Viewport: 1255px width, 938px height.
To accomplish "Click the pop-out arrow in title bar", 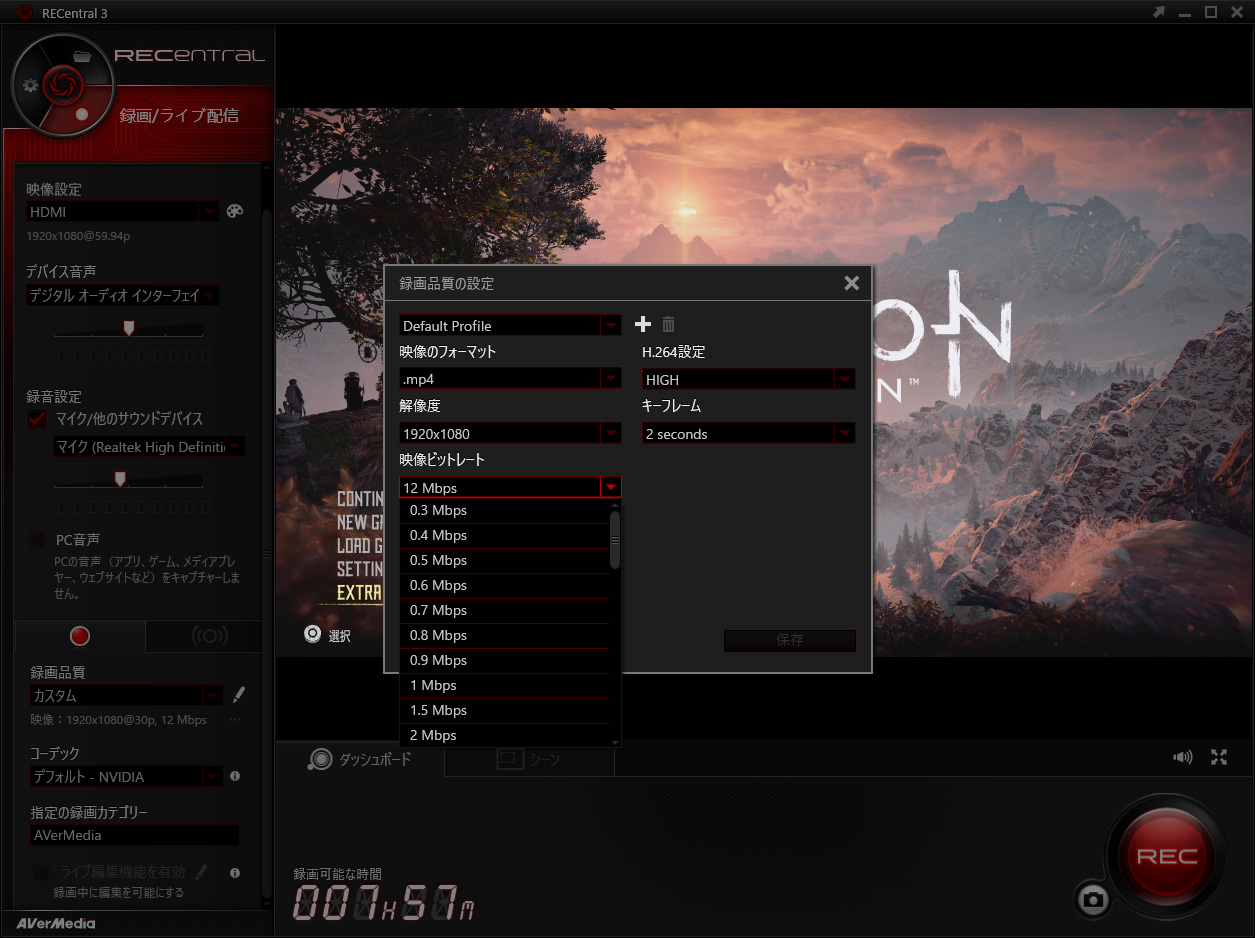I will tap(1159, 12).
